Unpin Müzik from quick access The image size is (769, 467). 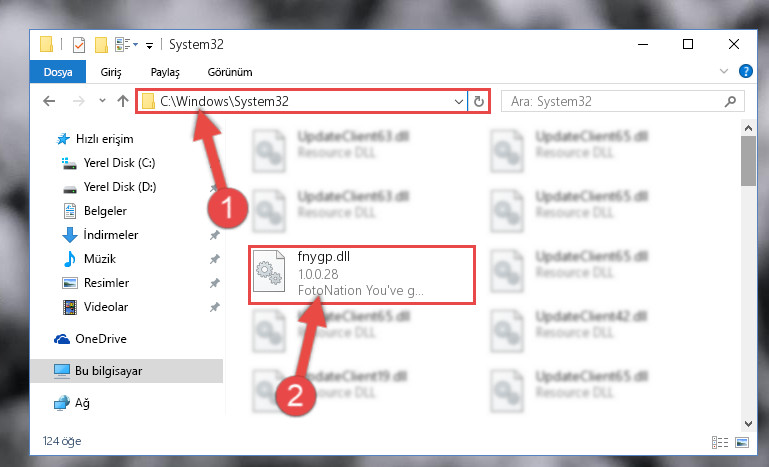click(214, 259)
